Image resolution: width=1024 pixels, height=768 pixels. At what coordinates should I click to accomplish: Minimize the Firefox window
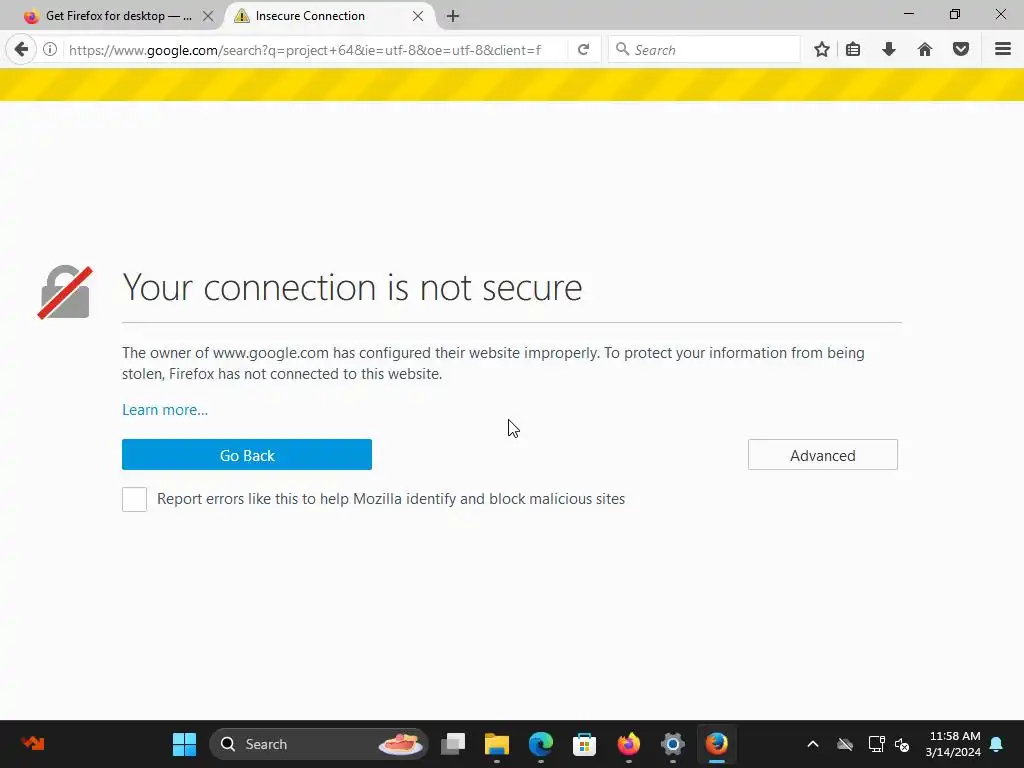[908, 14]
